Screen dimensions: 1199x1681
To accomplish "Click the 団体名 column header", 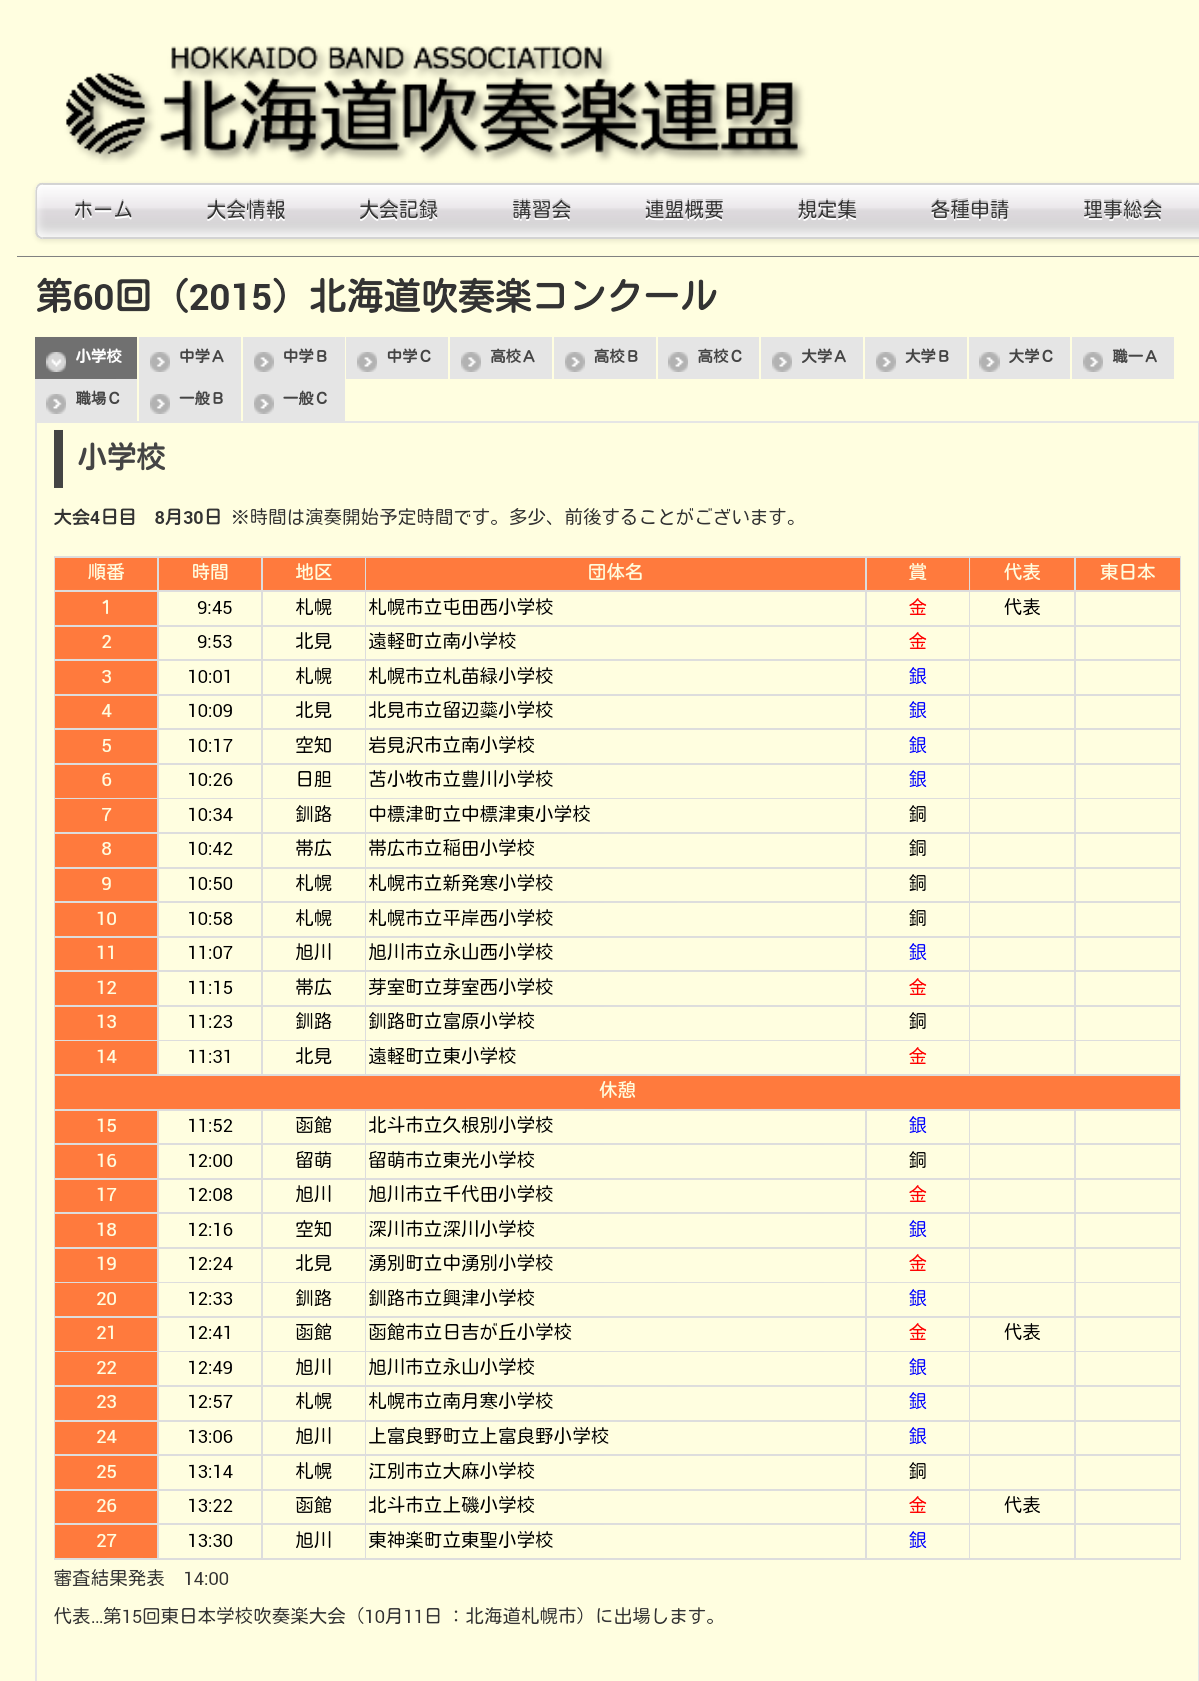I will point(615,573).
